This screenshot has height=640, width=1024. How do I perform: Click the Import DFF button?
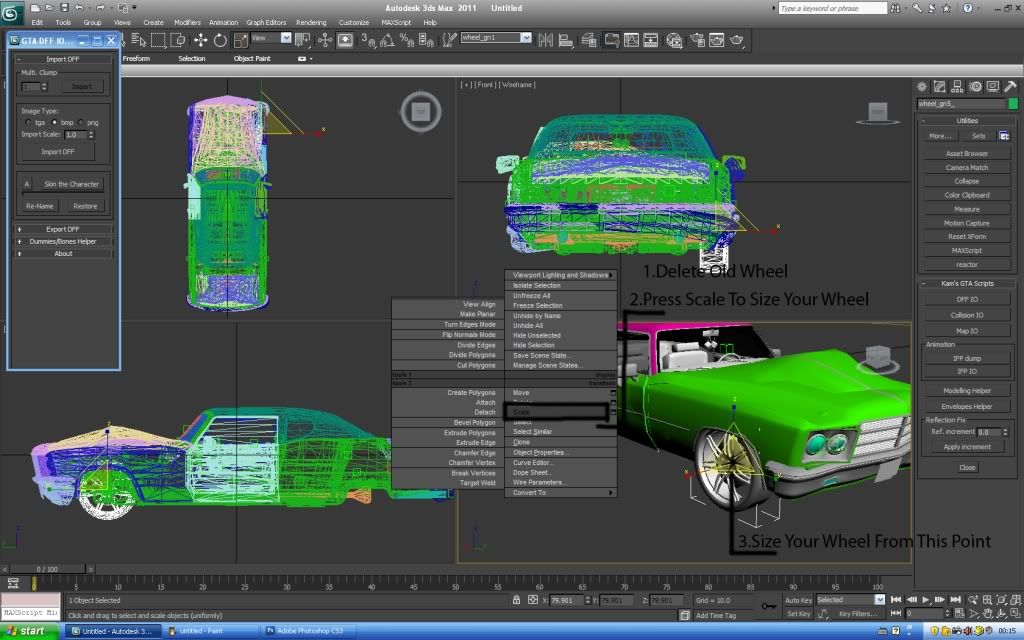point(58,152)
